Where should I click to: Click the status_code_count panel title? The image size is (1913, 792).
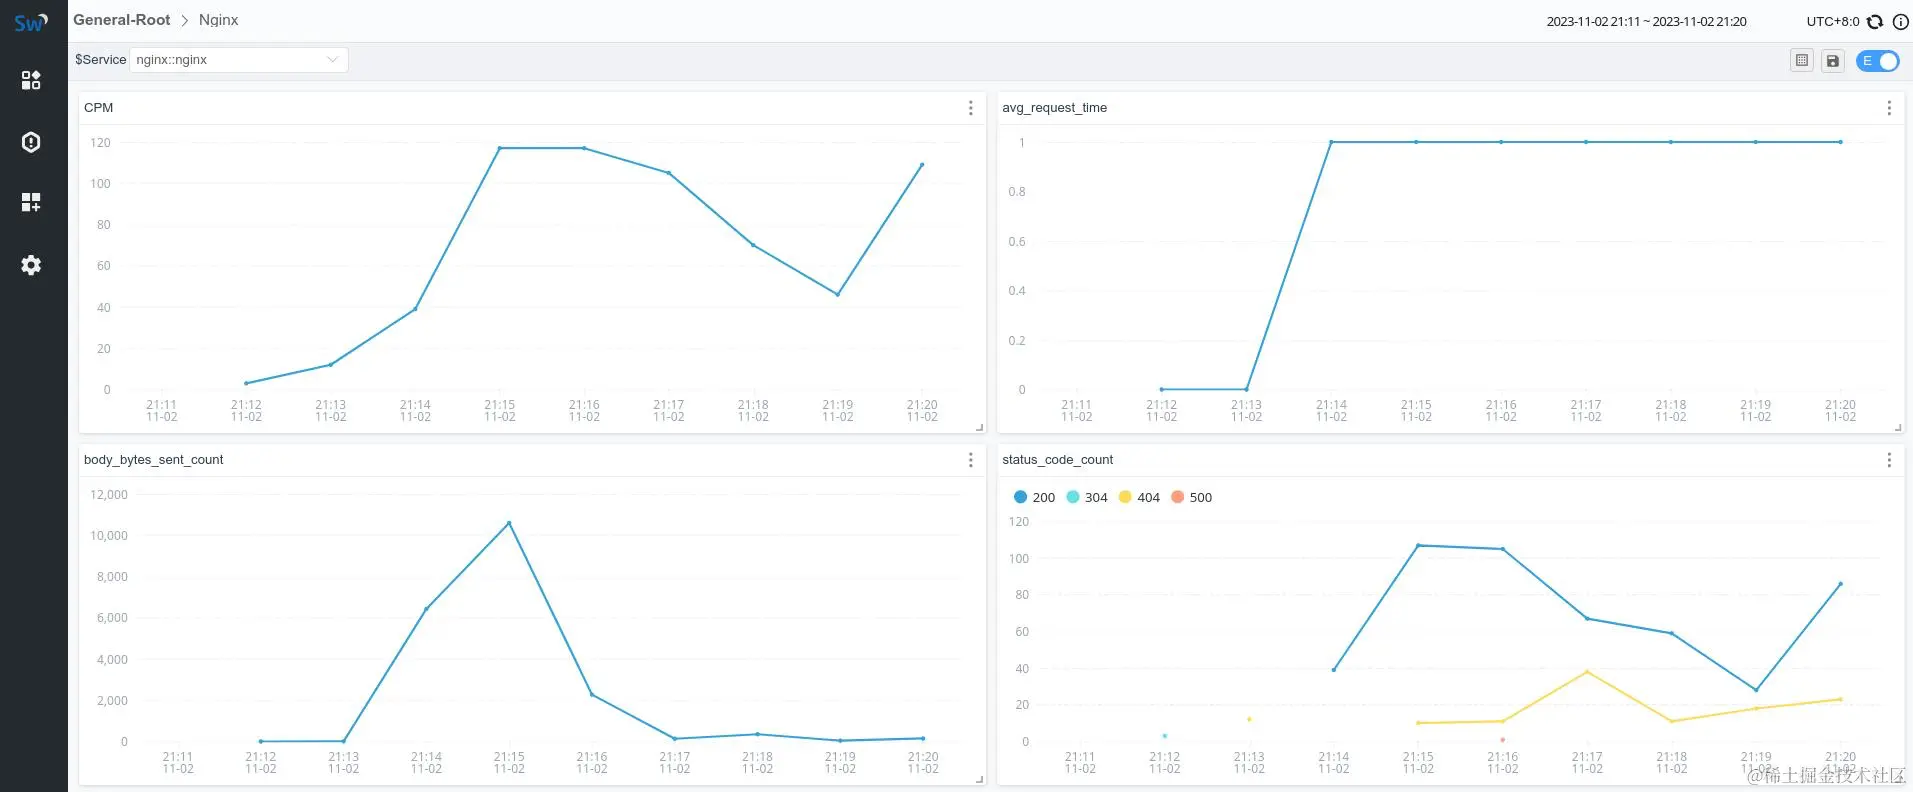[1057, 460]
